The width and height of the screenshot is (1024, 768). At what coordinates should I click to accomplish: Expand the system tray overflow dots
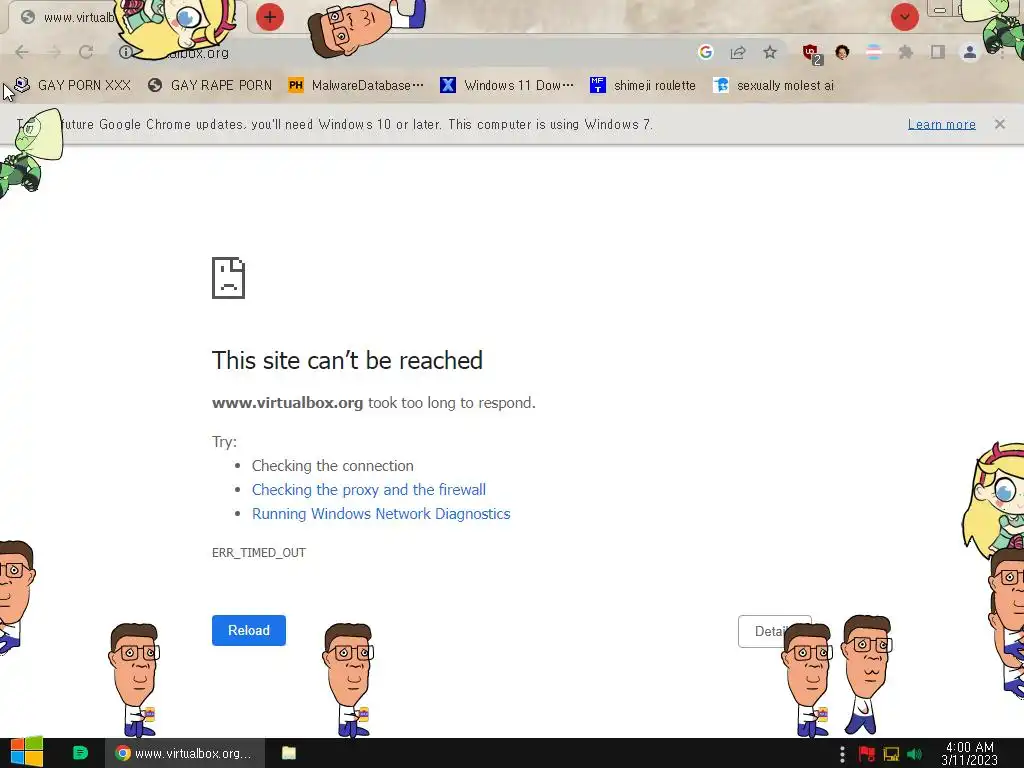click(x=842, y=754)
